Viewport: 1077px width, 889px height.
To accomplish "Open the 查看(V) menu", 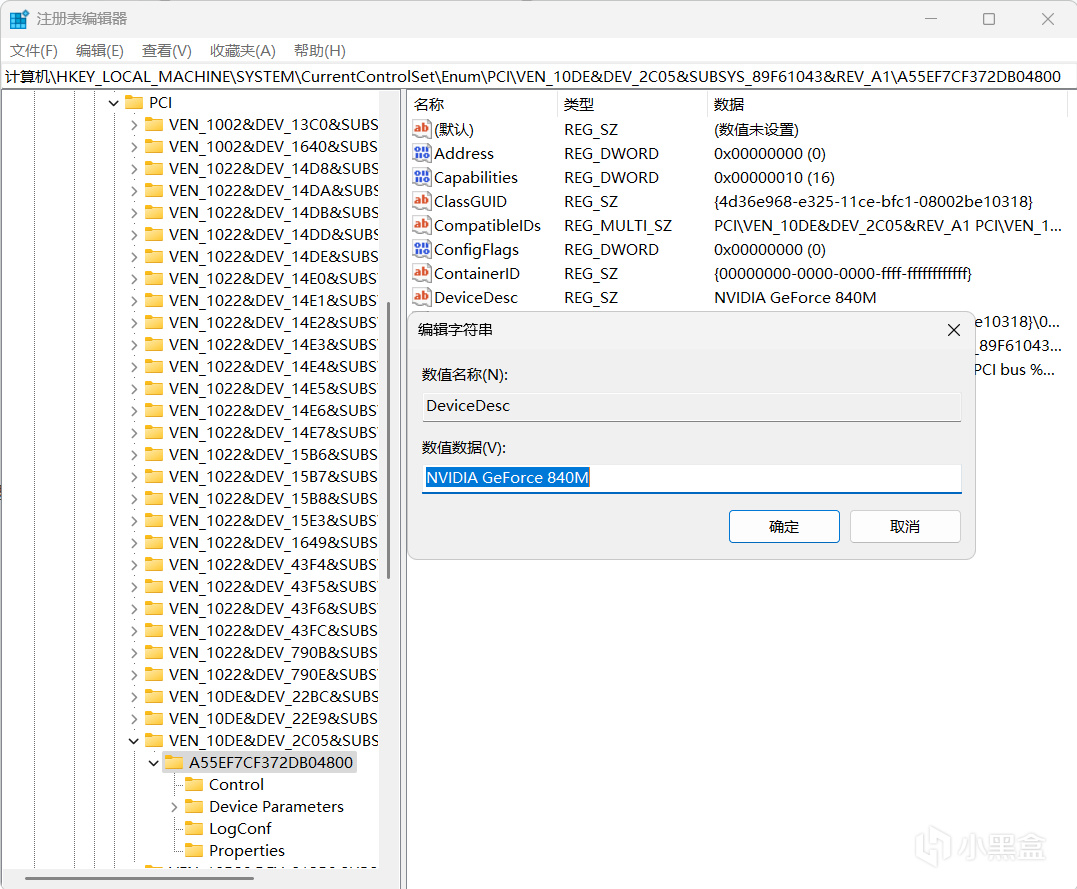I will [x=166, y=51].
